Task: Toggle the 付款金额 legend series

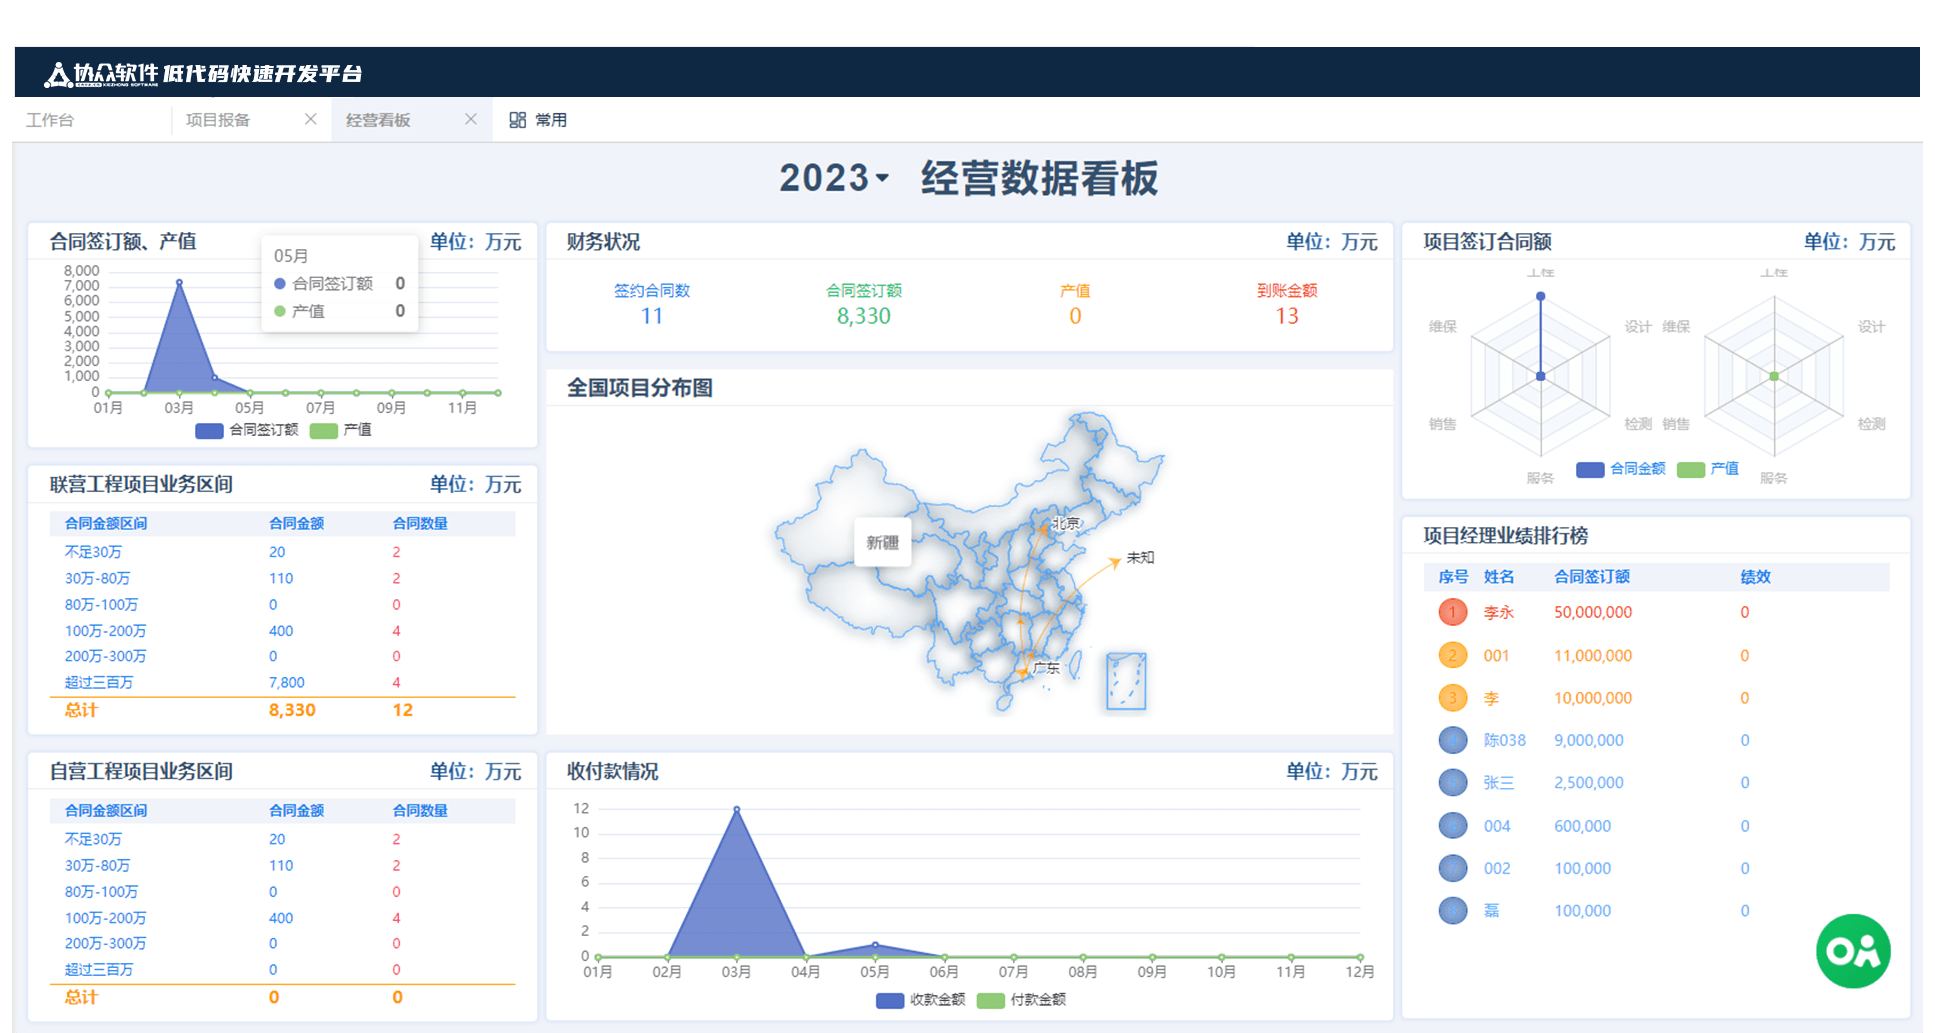Action: [990, 1000]
